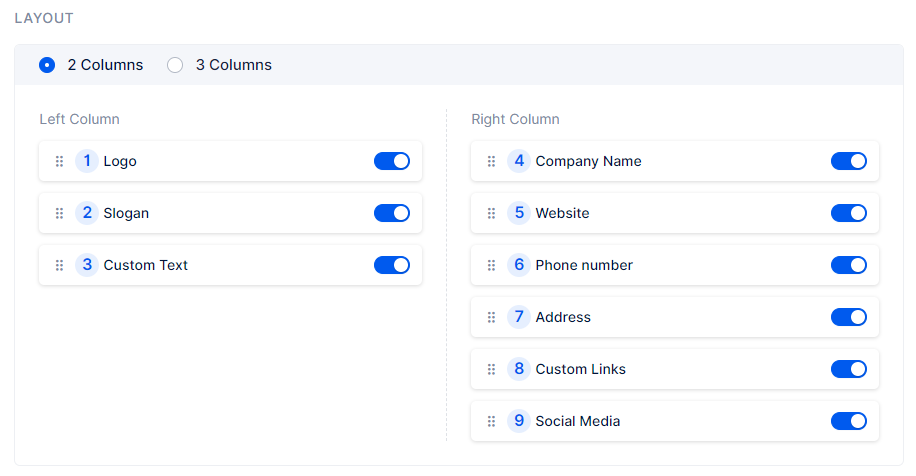Click the Phone number drag handle
916x476 pixels.
[491, 265]
